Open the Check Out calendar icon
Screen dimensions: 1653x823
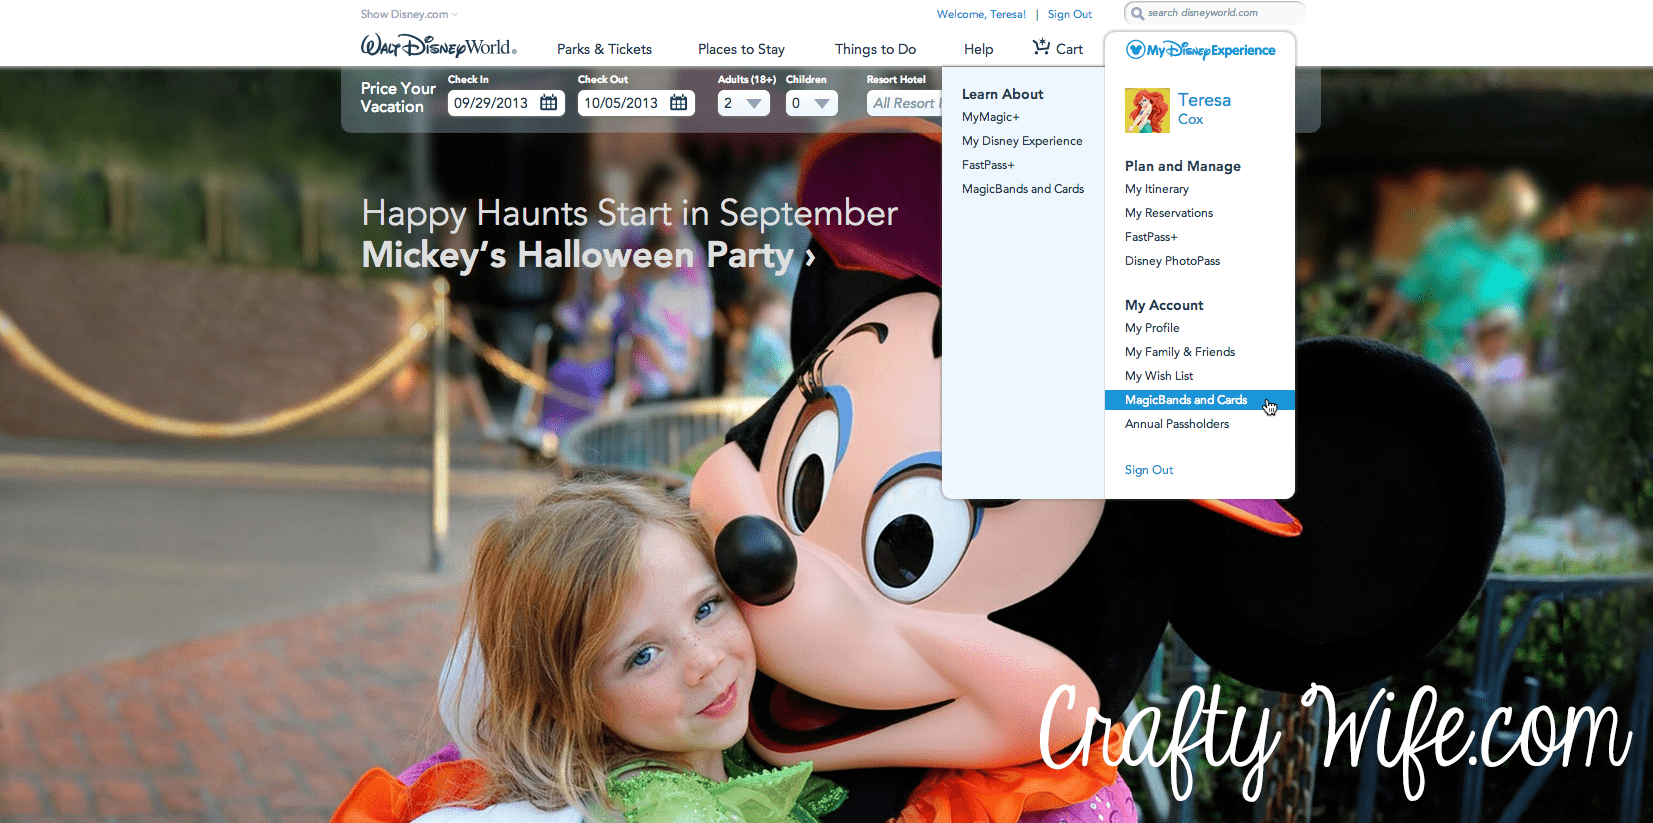click(x=679, y=102)
